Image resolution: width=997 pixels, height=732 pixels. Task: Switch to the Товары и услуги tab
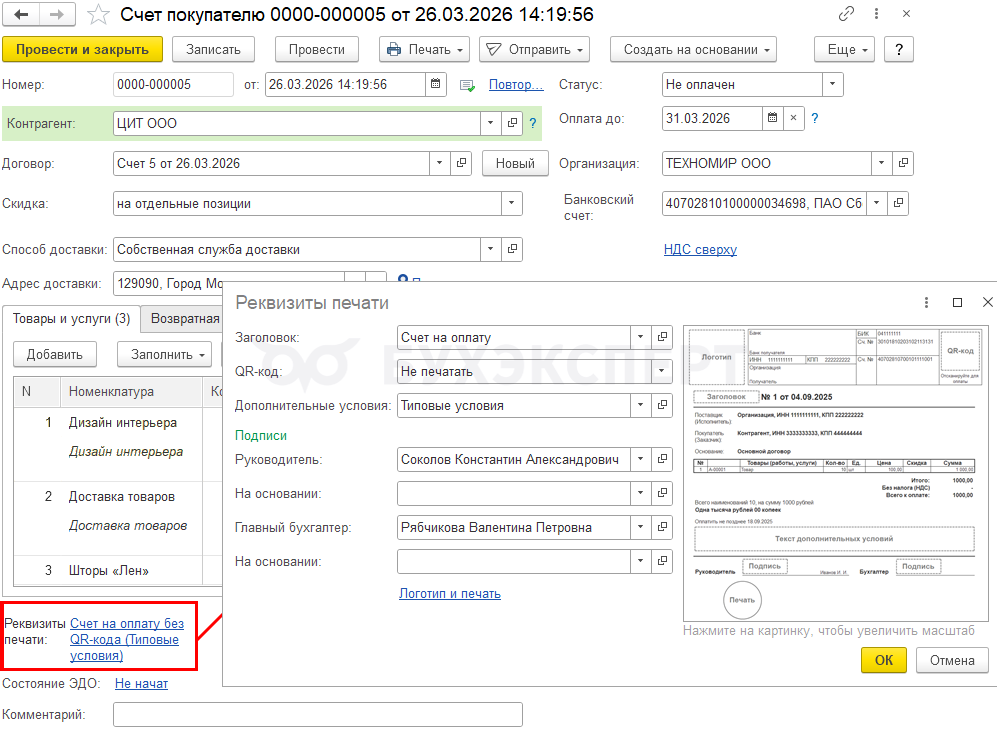click(71, 319)
